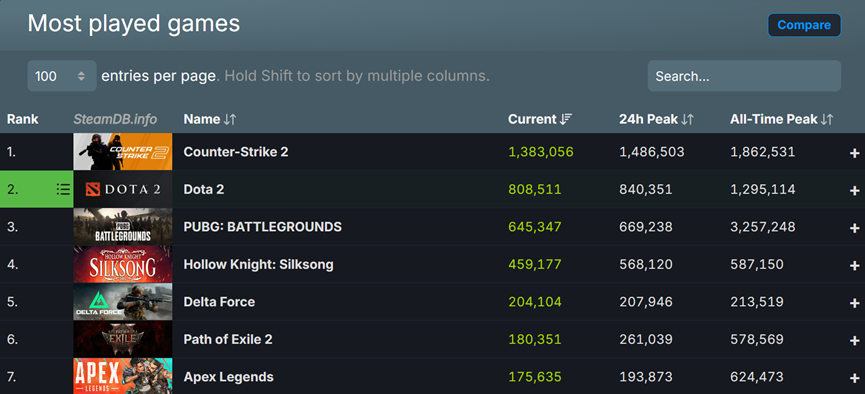Select 24h peak value 840,351
The height and width of the screenshot is (394, 865).
click(645, 189)
